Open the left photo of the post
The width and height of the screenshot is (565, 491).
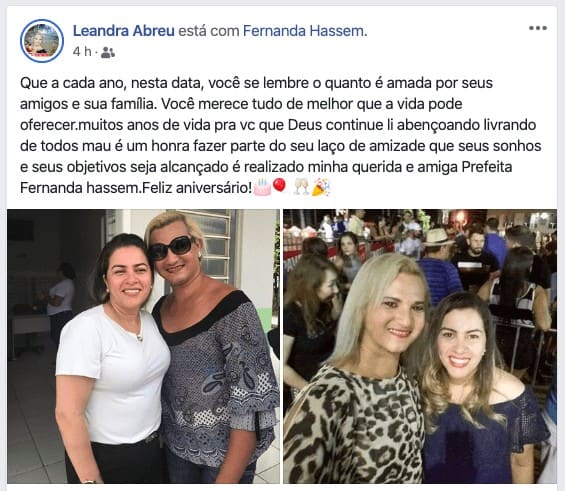pyautogui.click(x=143, y=346)
